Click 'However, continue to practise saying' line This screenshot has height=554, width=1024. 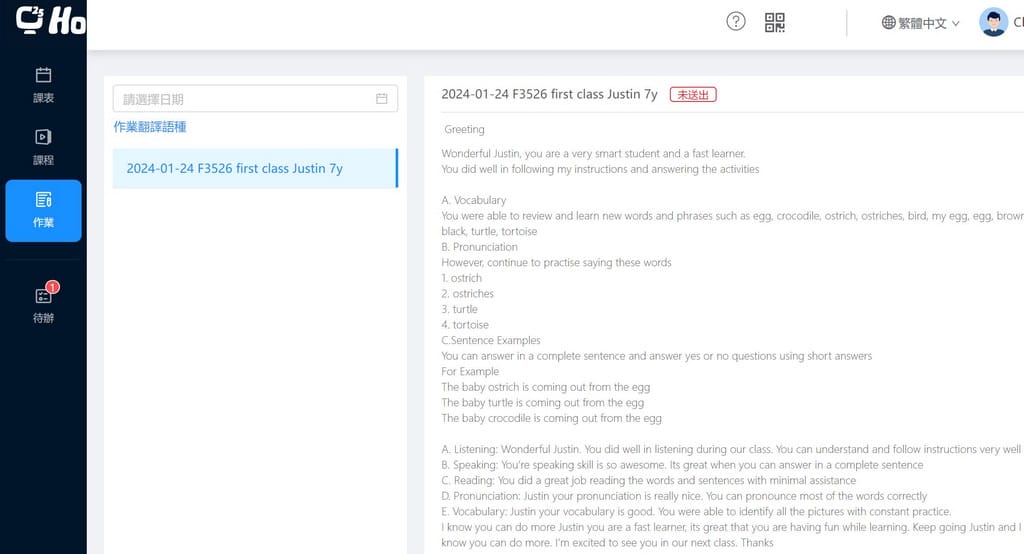556,263
